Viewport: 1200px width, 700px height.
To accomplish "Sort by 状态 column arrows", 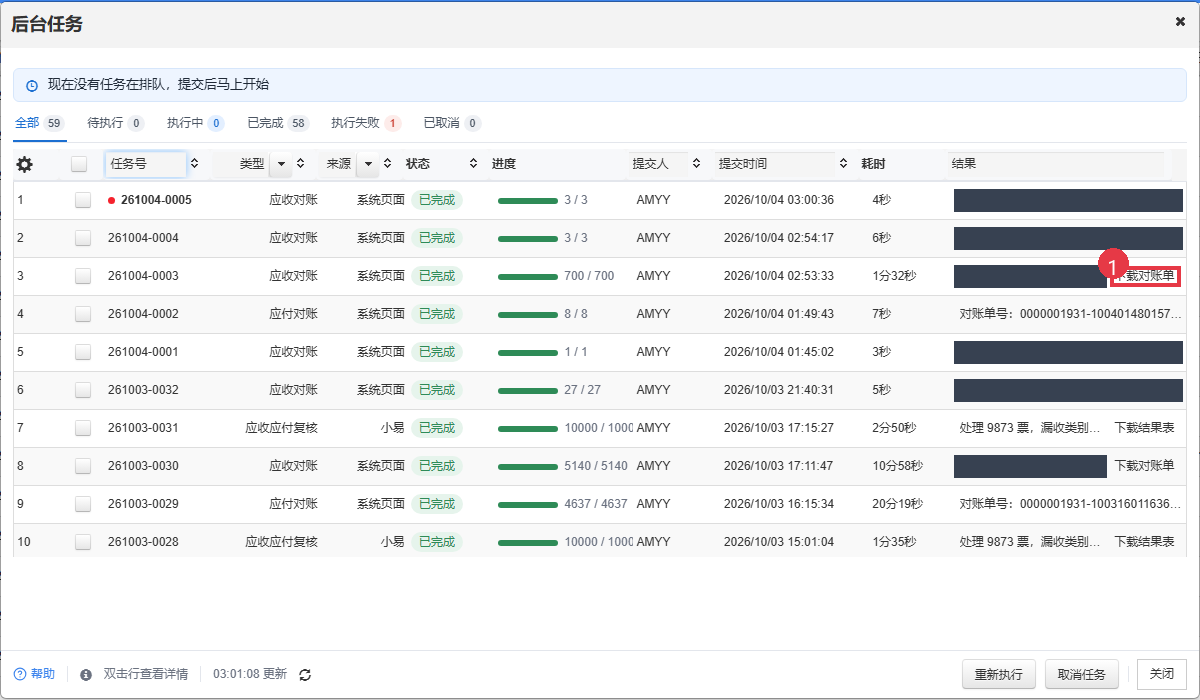I will click(473, 163).
